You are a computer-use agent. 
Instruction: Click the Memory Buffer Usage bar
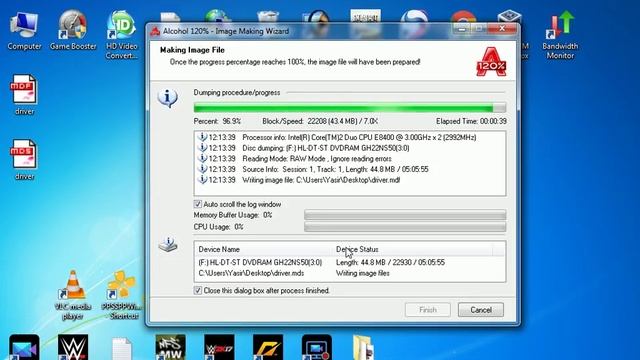[x=405, y=215]
